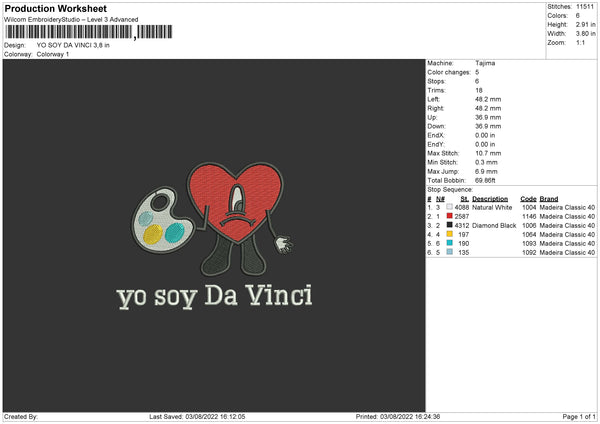Click the stitch count 4088 in row 1
The width and height of the screenshot is (600, 424).
462,207
